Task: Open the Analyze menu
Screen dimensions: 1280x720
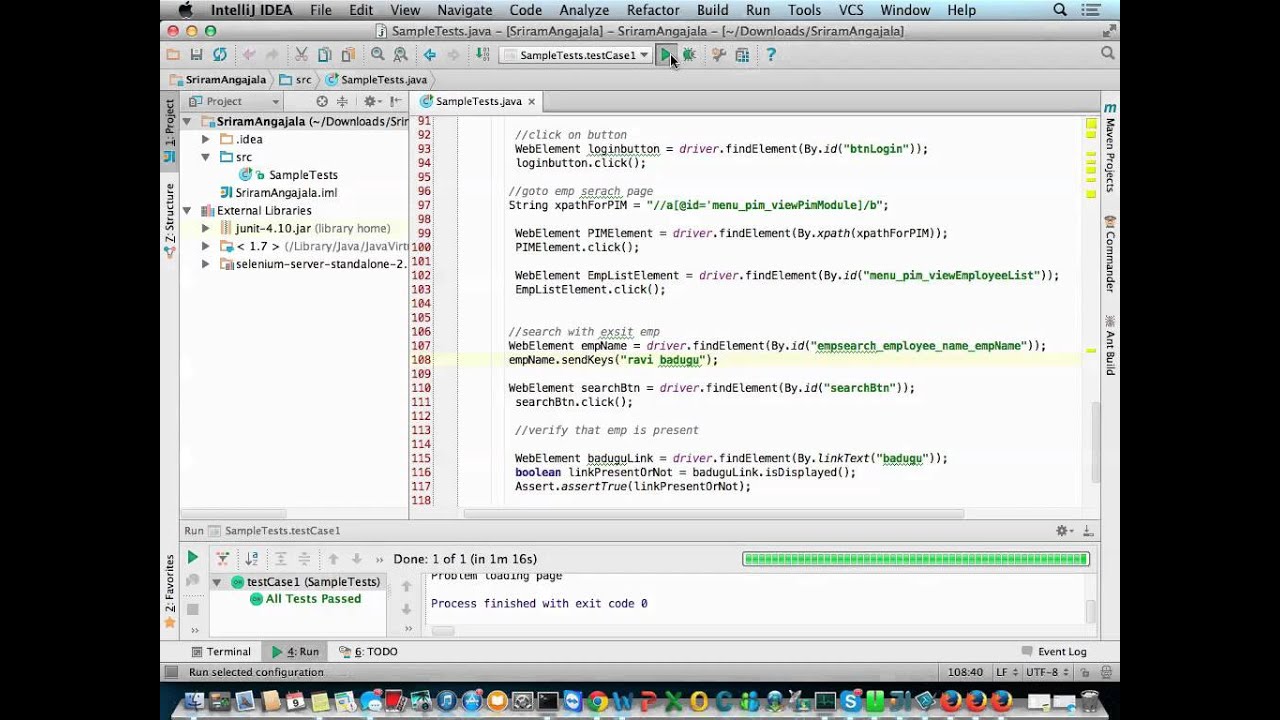Action: pyautogui.click(x=584, y=10)
